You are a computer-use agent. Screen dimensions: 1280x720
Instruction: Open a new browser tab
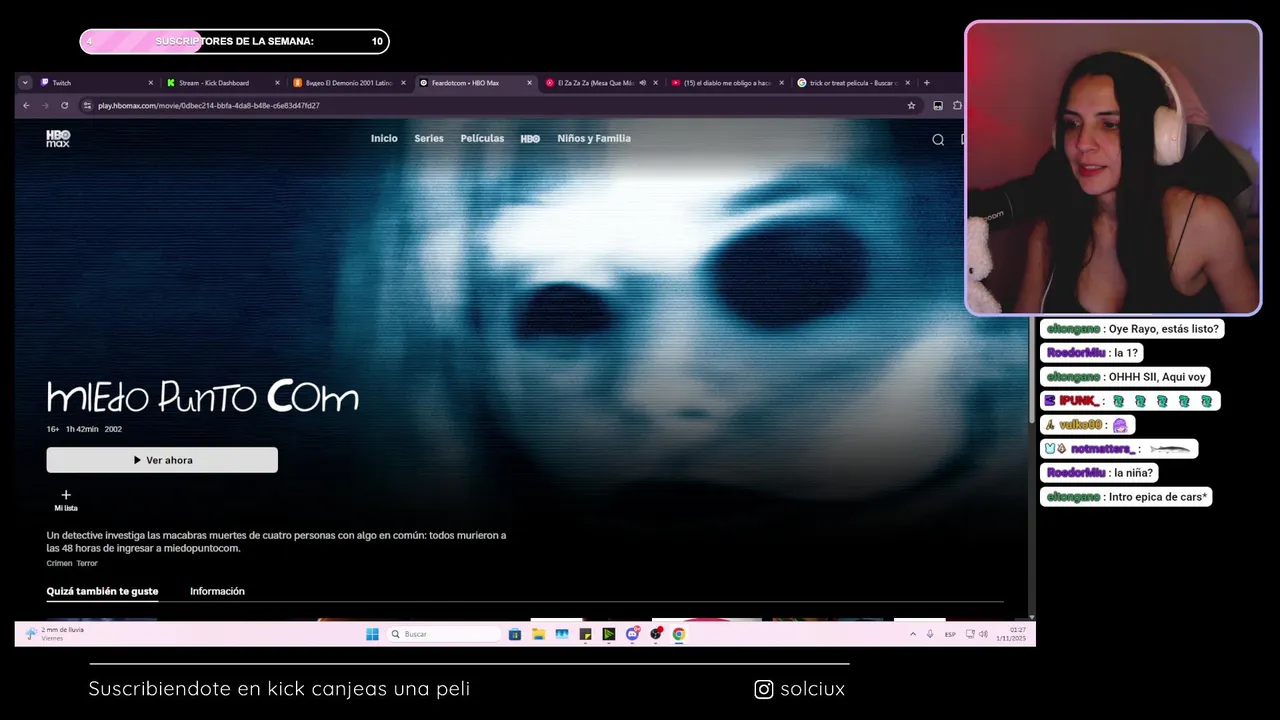(926, 83)
